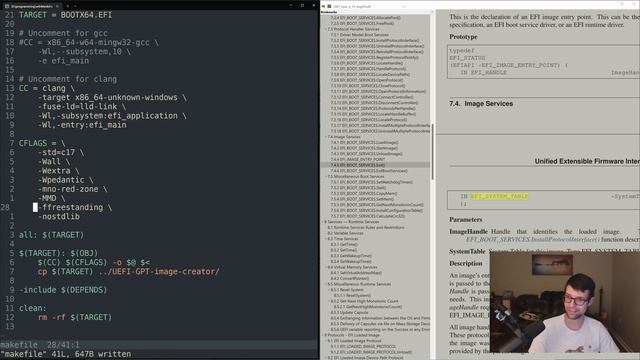Viewport: 640px width, 360px height.
Task: Collapse the 8.3 Time Services bookmark
Action: [x=326, y=239]
